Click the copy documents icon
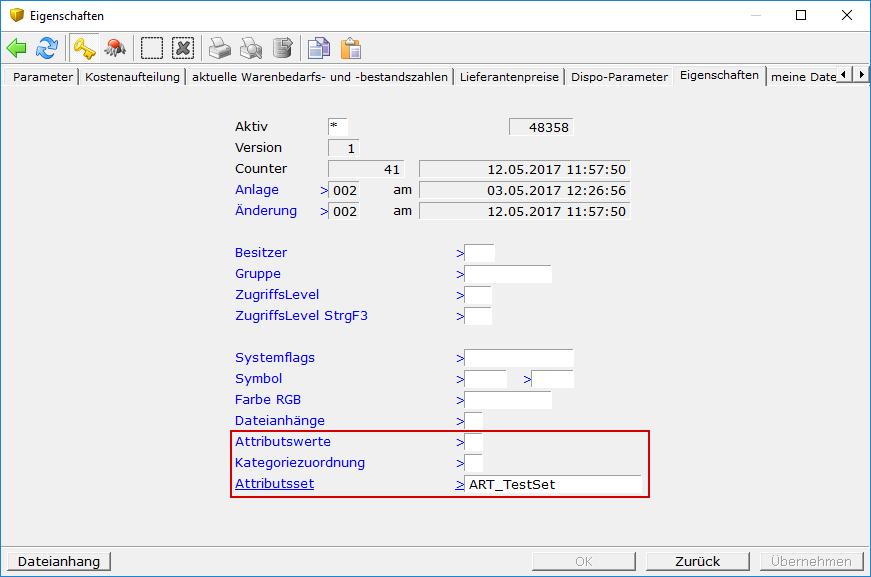871x577 pixels. coord(318,48)
